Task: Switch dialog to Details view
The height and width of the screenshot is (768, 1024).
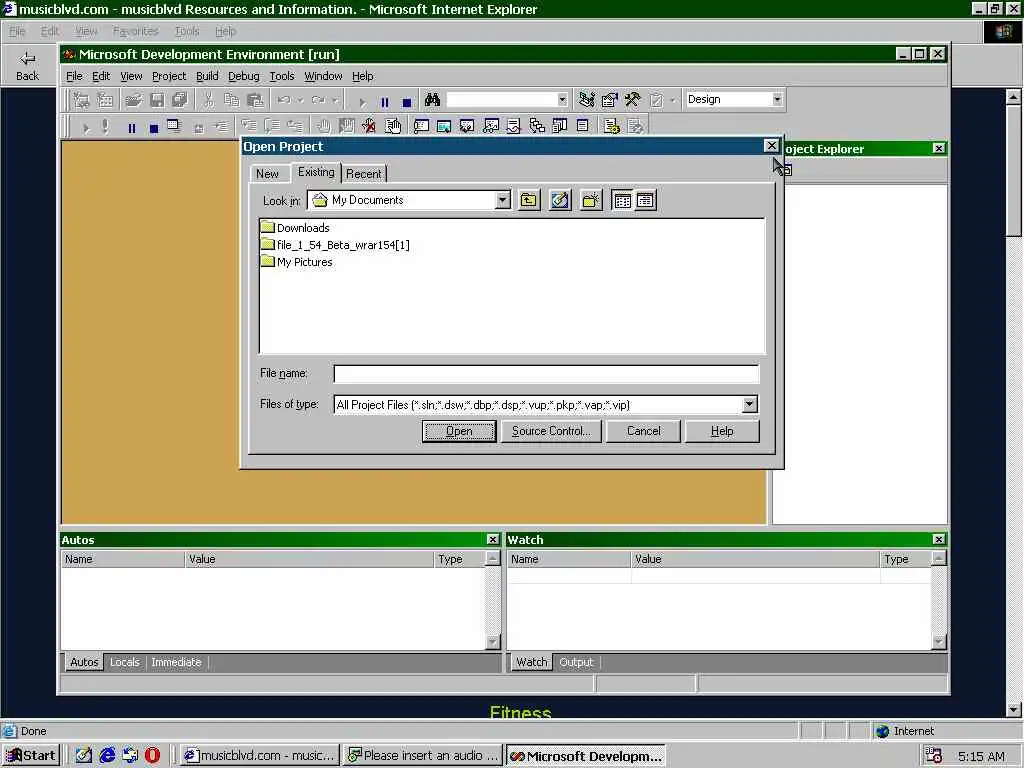Action: (645, 200)
